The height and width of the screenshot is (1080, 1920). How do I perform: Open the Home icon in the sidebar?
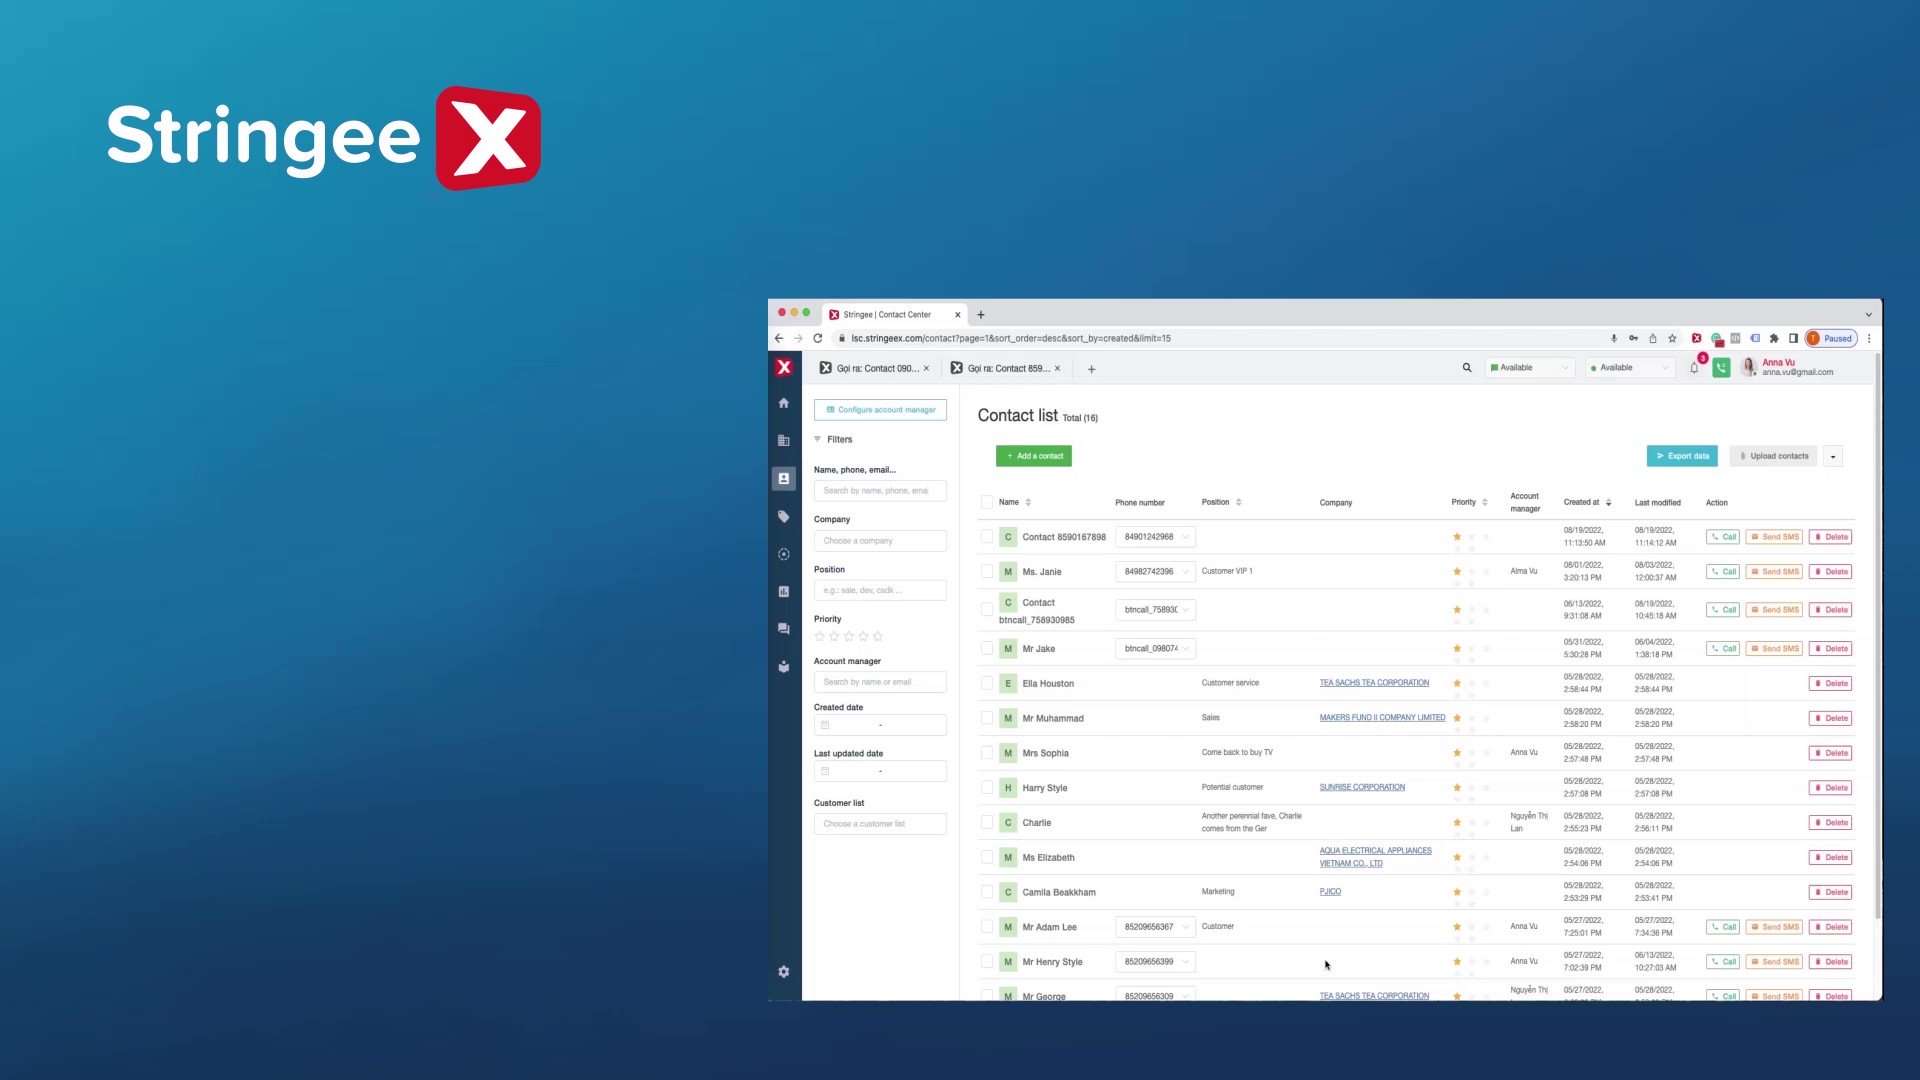(x=784, y=402)
